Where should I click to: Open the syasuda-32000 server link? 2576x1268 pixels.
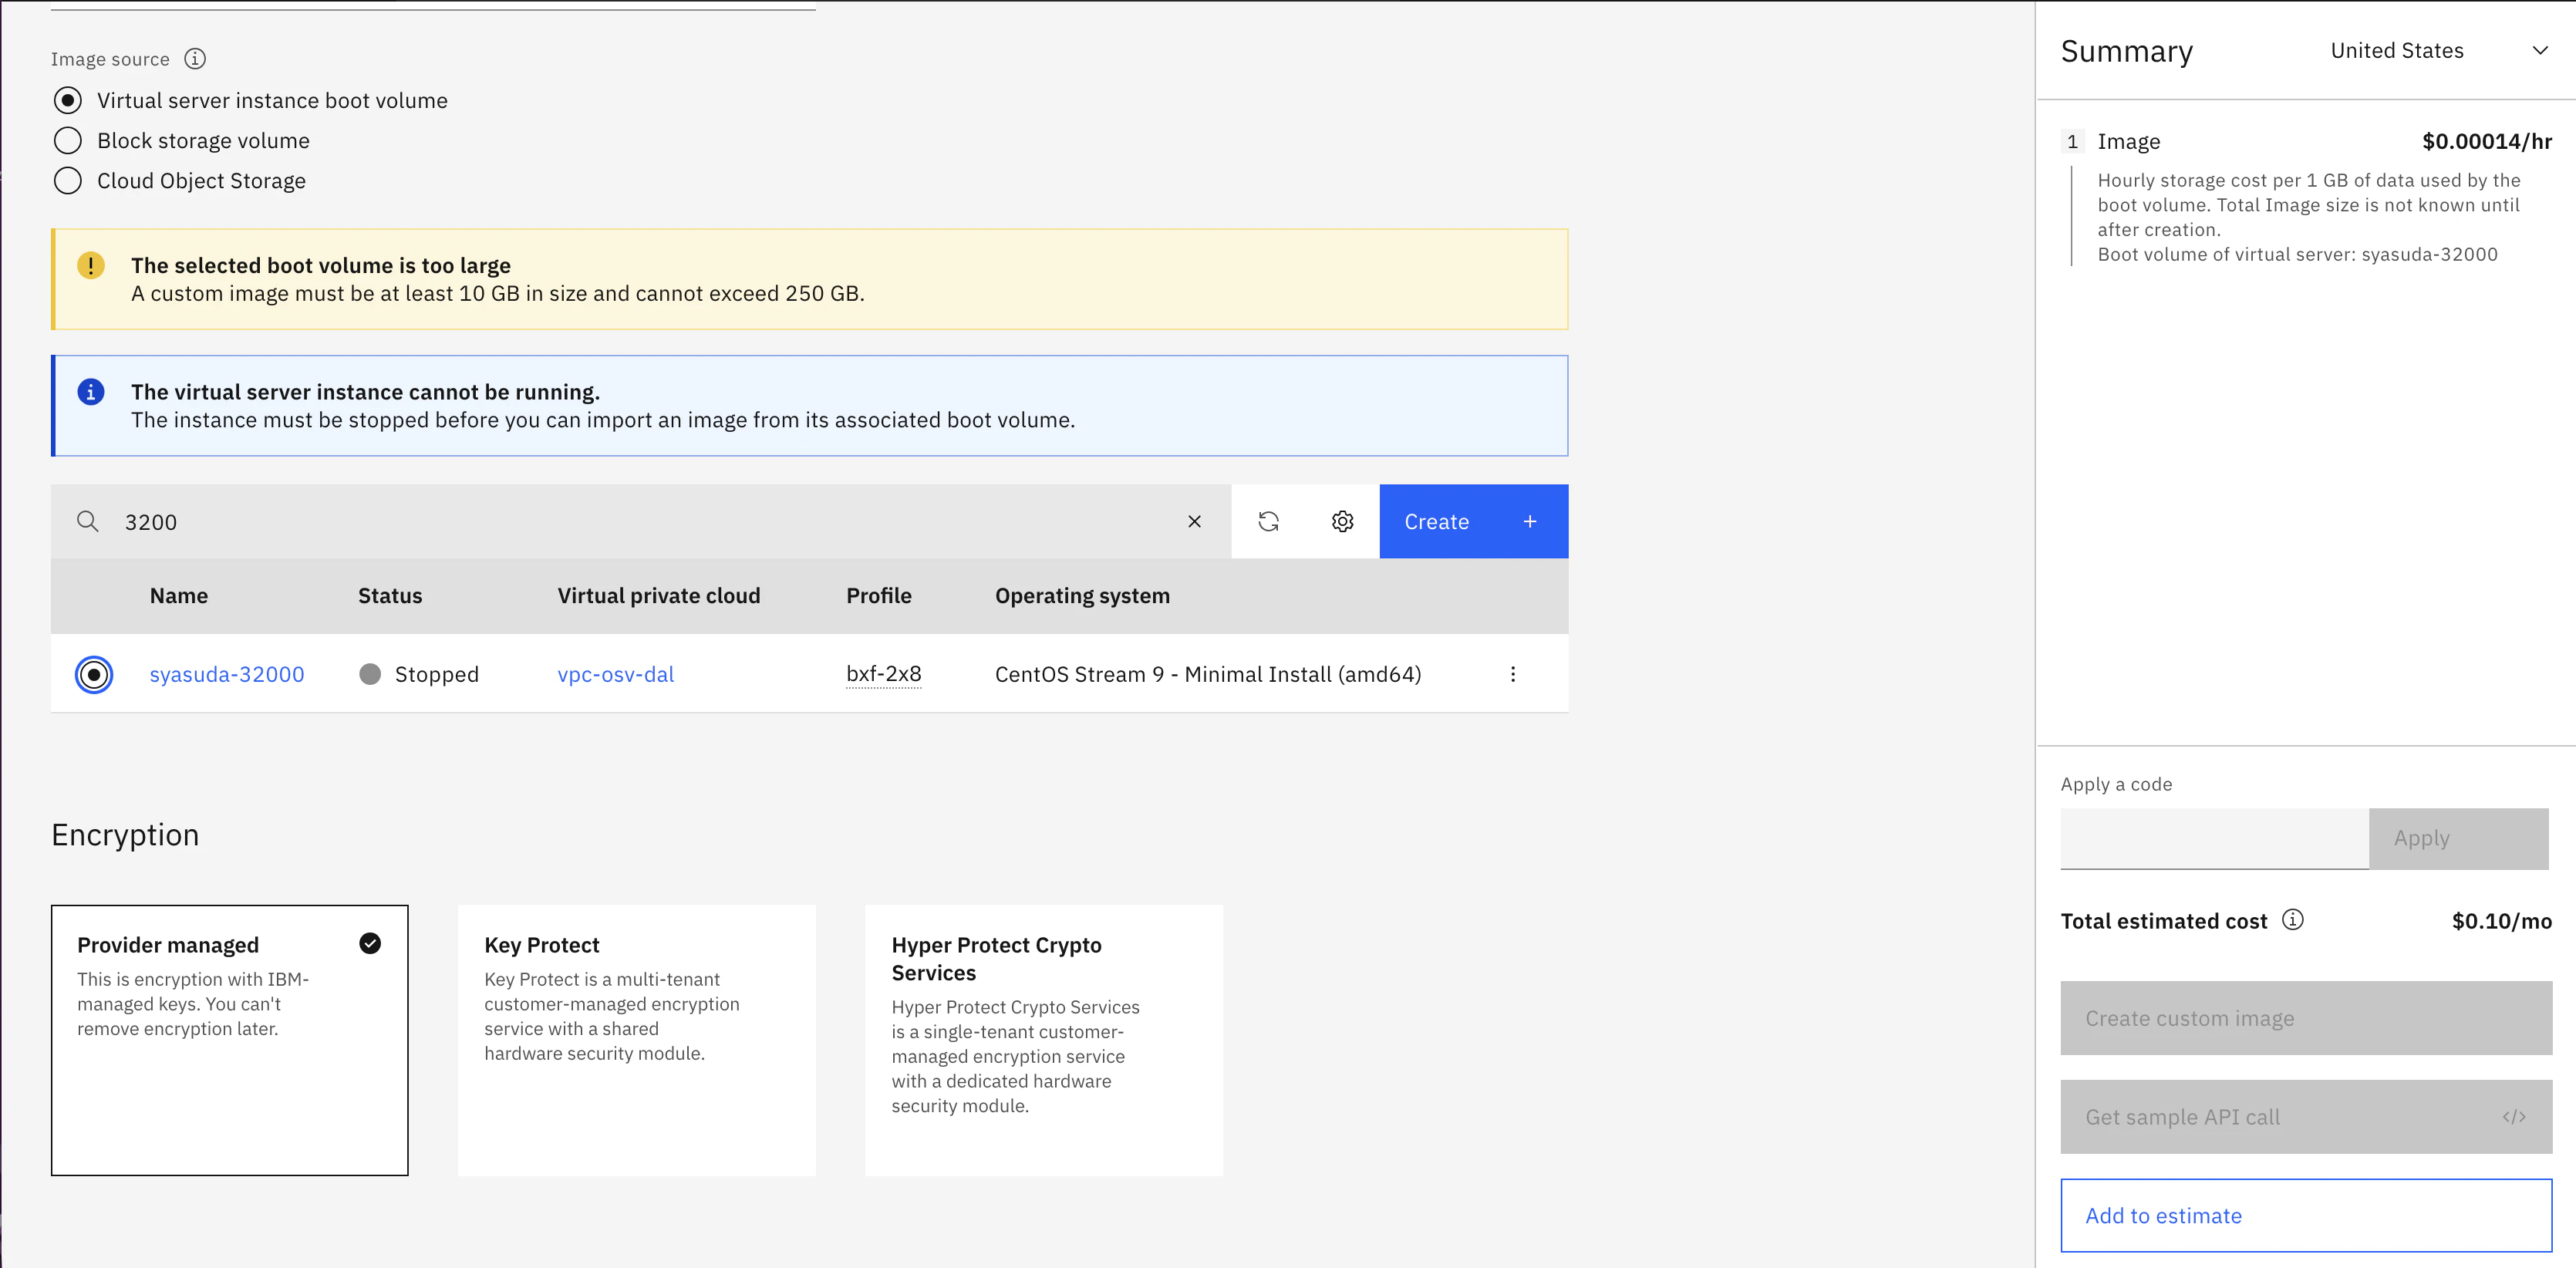(x=227, y=674)
